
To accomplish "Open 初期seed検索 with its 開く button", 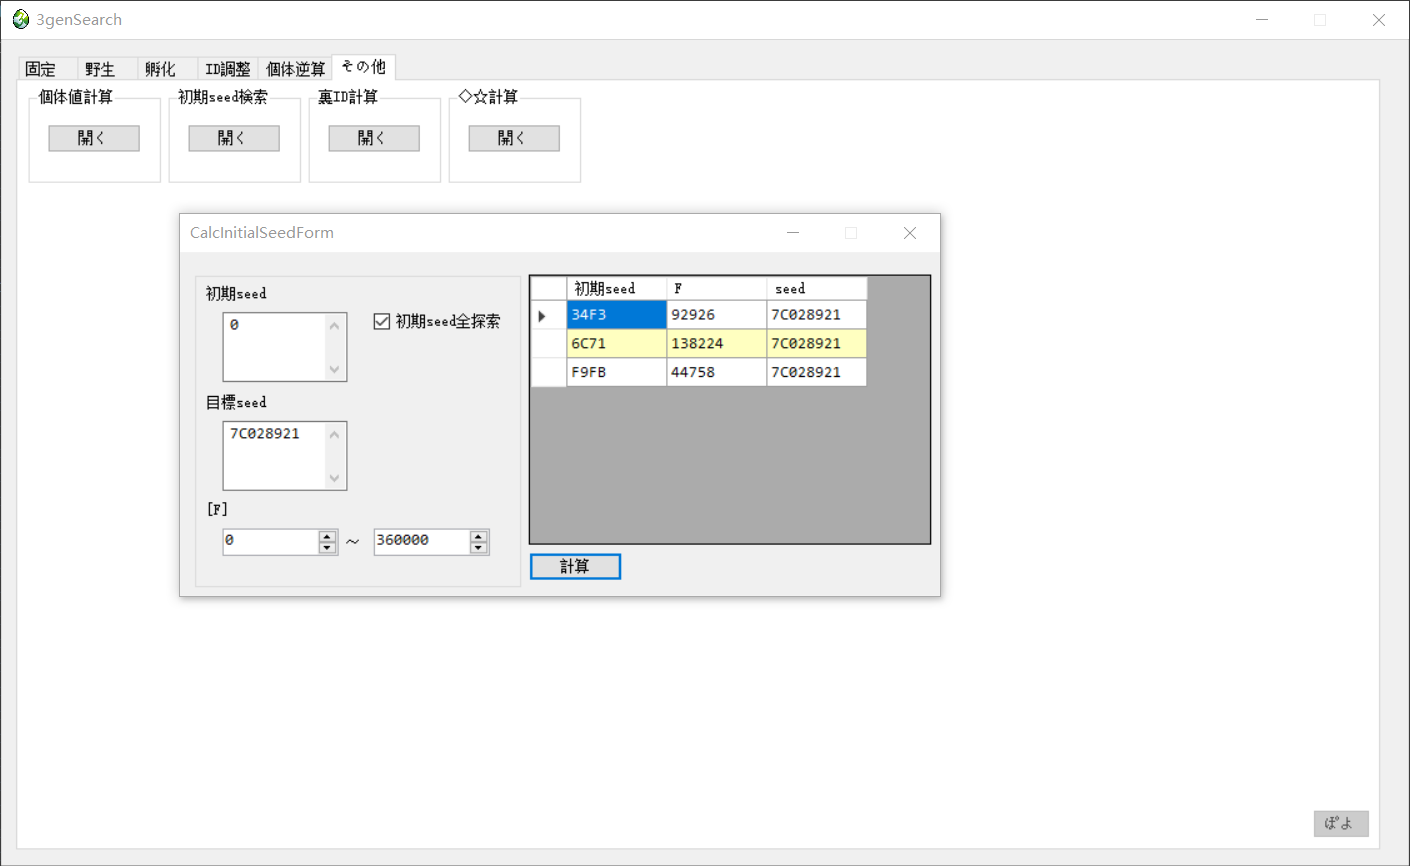I will [x=234, y=138].
